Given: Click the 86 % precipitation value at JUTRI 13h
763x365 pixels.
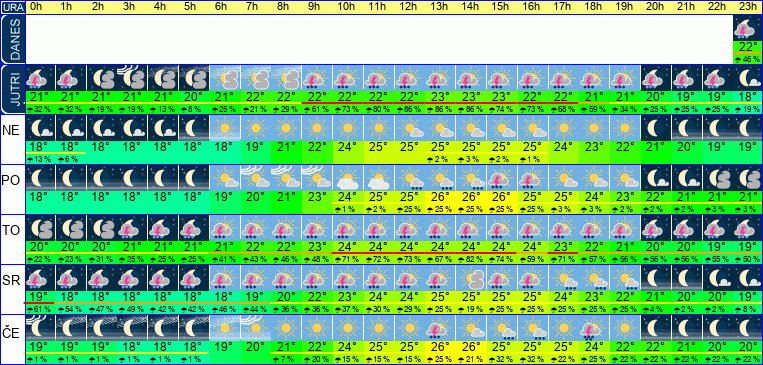Looking at the screenshot, I should (440, 110).
